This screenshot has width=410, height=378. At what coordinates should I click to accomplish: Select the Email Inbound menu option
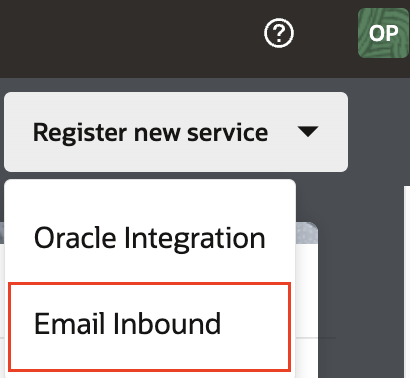(150, 327)
